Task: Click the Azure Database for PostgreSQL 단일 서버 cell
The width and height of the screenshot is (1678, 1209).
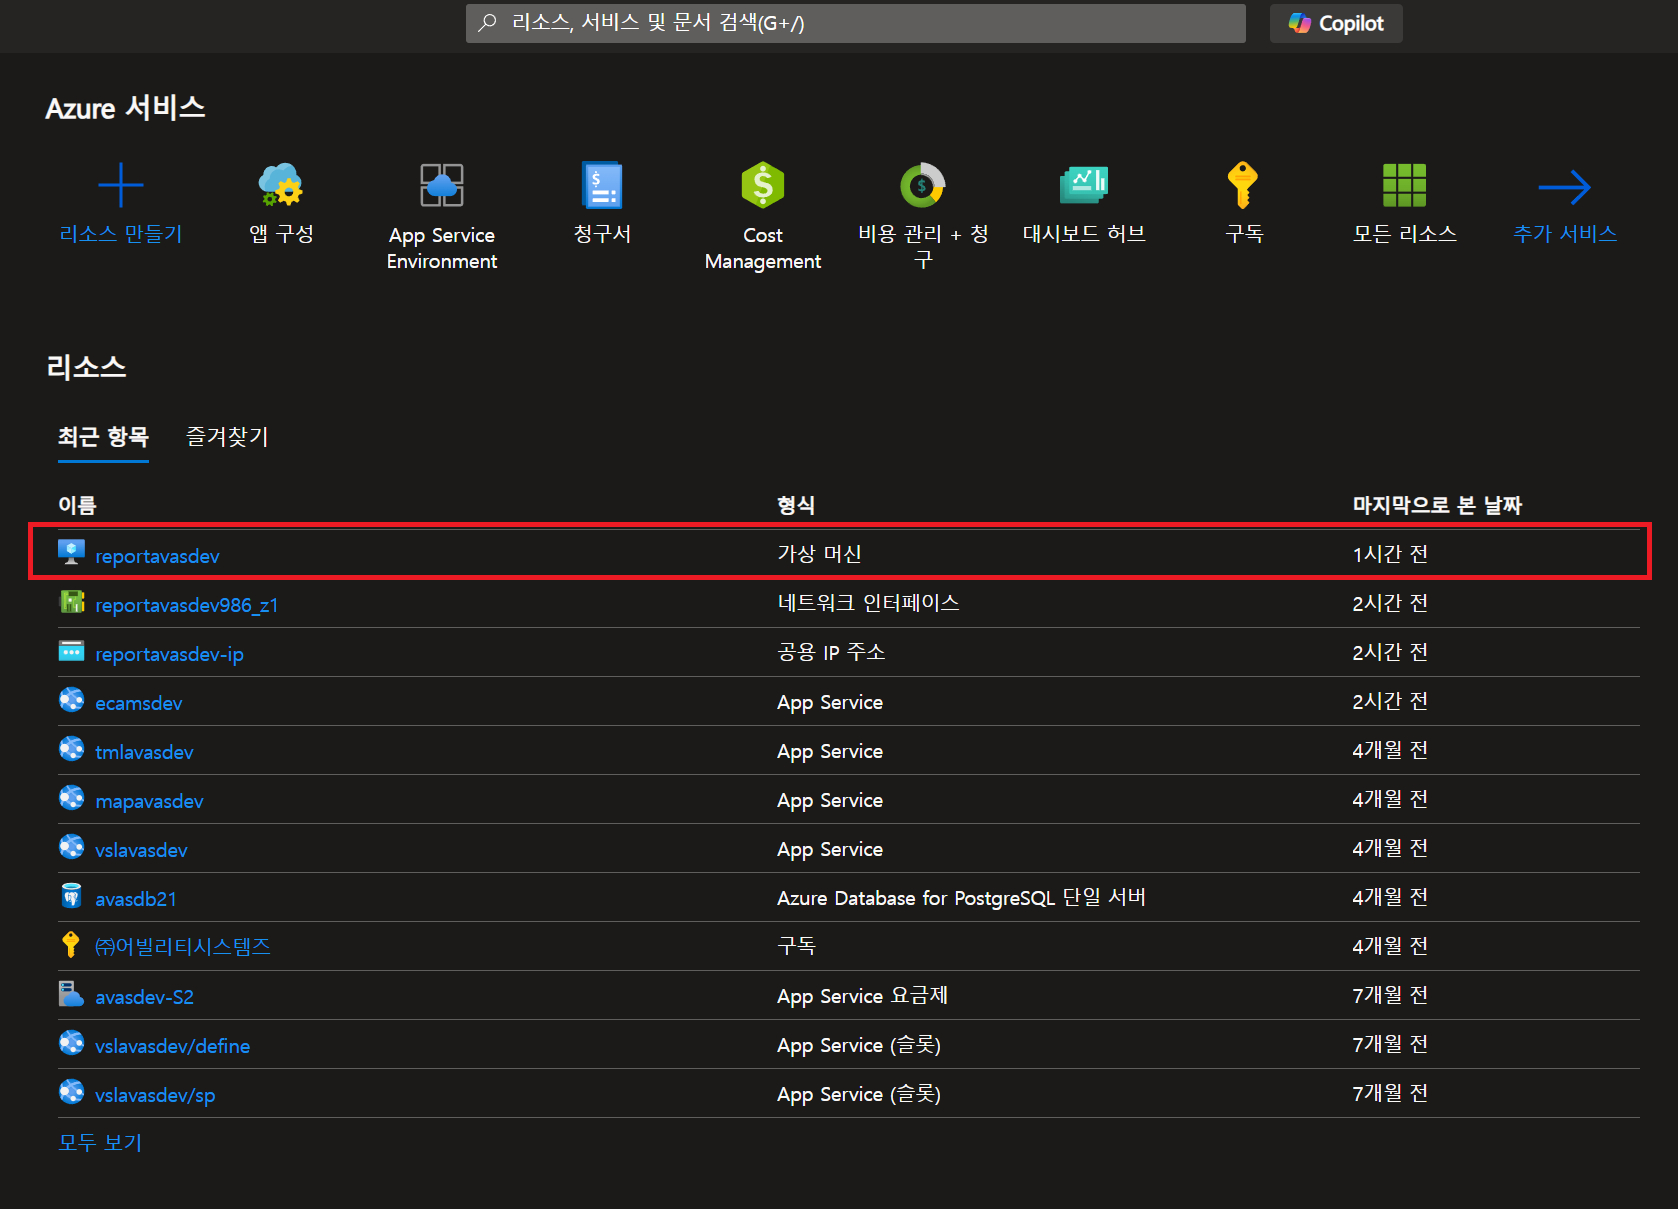Action: [x=961, y=897]
